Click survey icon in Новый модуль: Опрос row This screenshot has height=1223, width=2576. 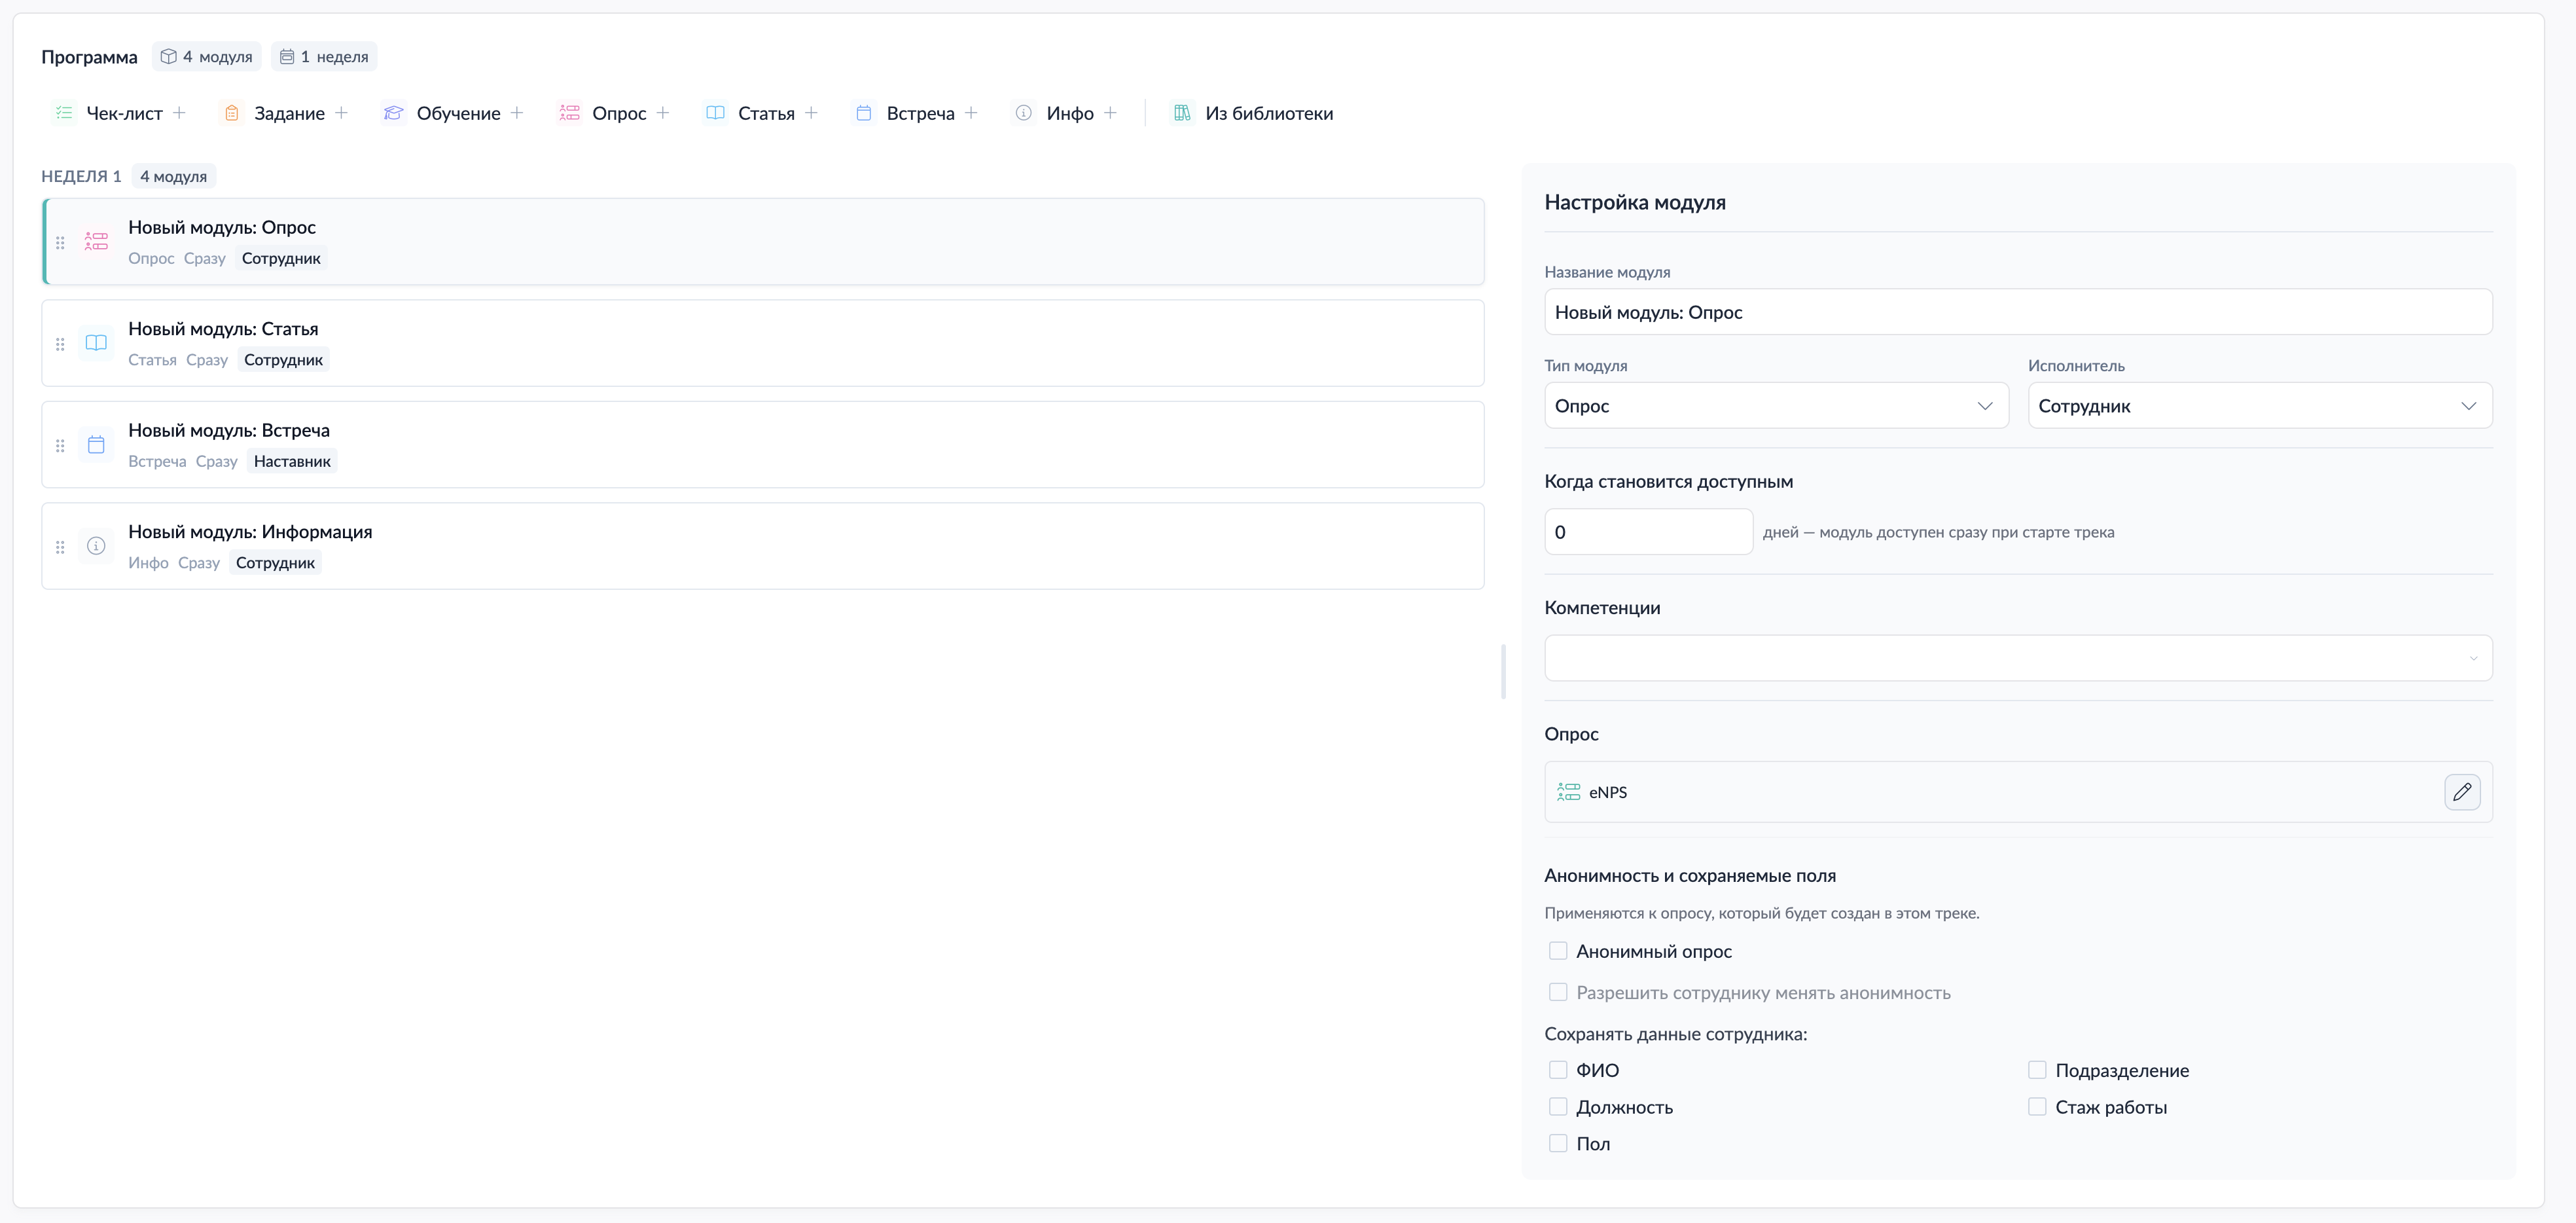96,241
